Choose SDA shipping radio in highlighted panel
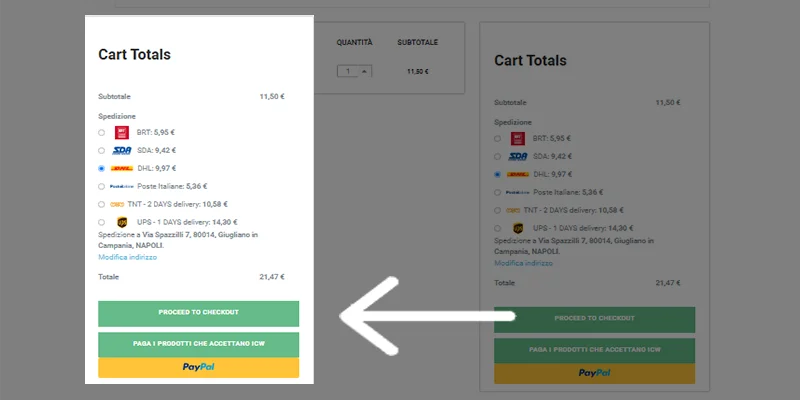Image resolution: width=800 pixels, height=400 pixels. click(x=102, y=150)
